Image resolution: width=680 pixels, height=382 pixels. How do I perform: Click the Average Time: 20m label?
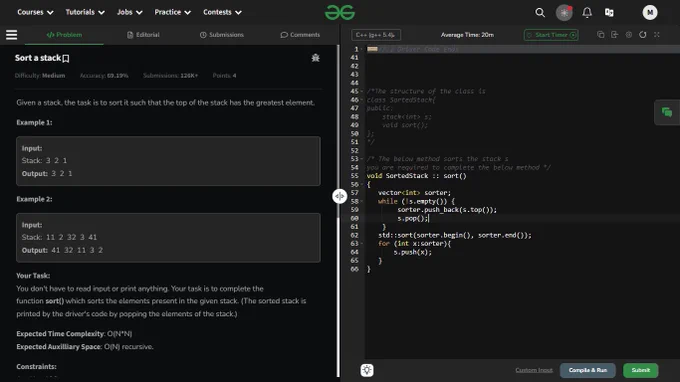[467, 35]
